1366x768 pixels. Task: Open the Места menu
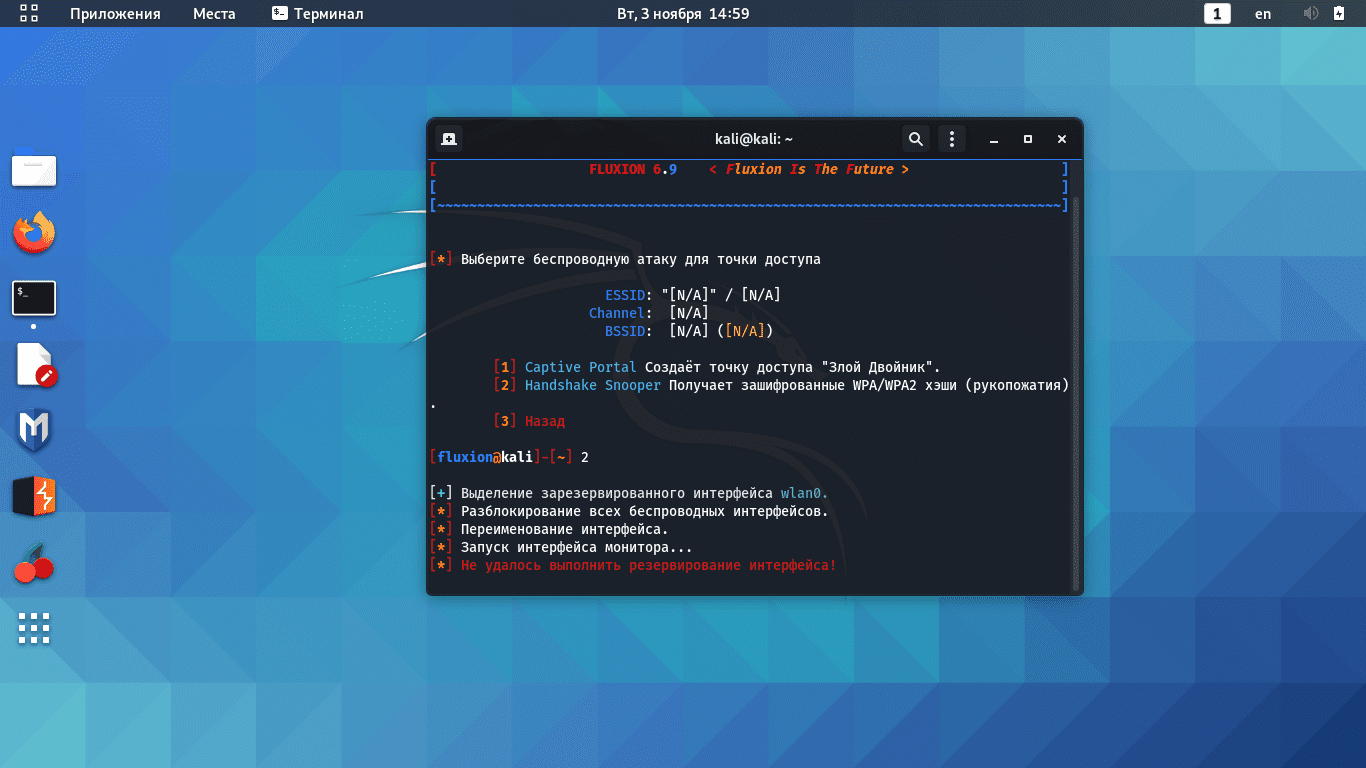(x=214, y=13)
